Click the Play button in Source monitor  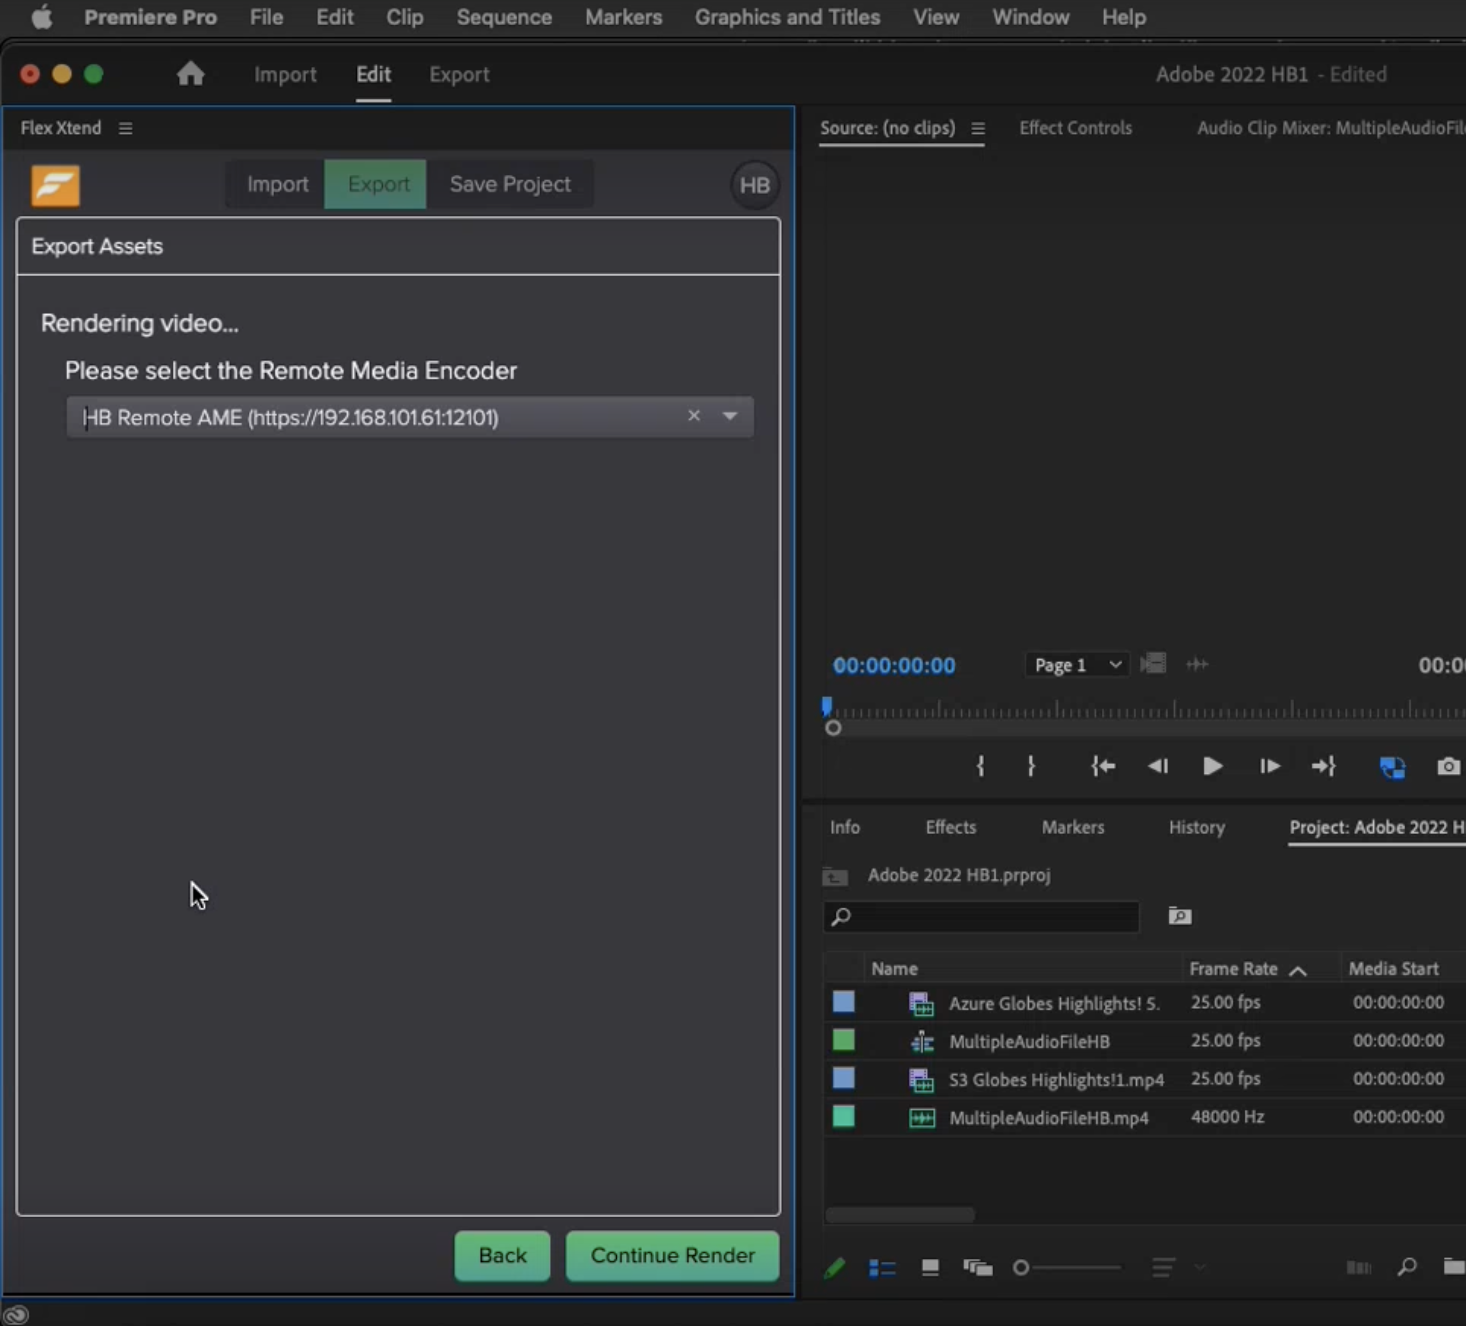[1212, 766]
